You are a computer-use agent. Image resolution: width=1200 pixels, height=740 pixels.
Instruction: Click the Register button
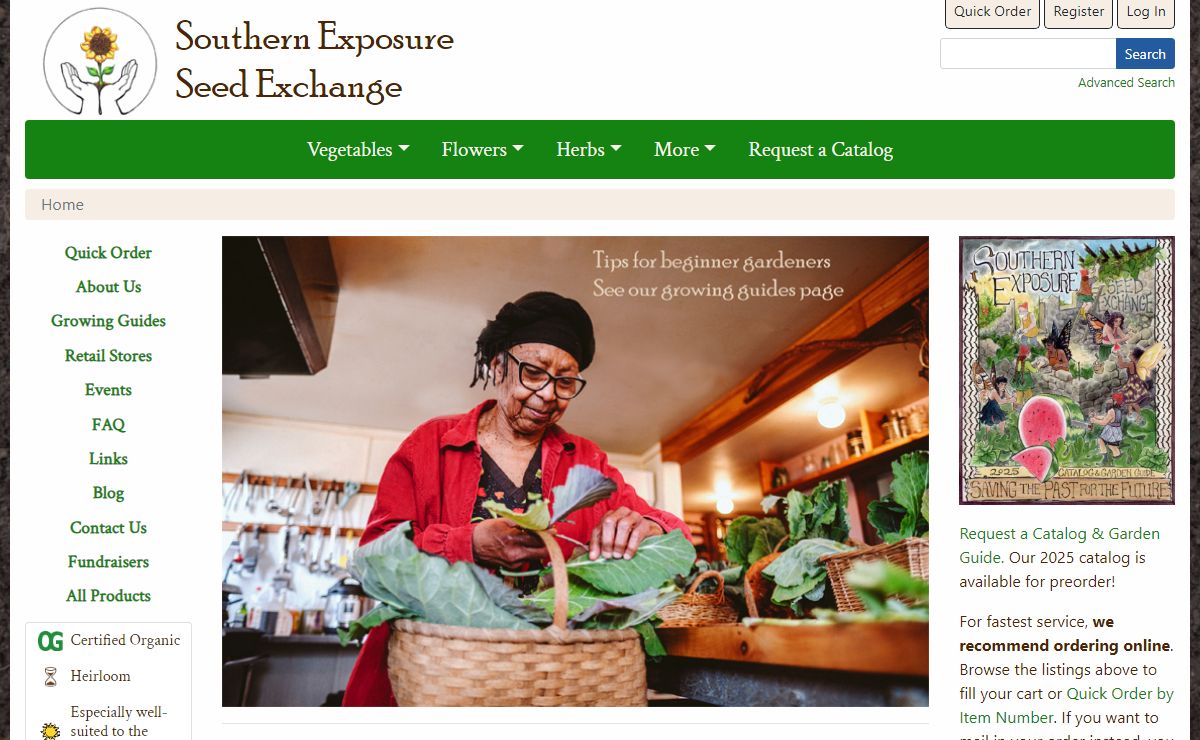(1079, 12)
